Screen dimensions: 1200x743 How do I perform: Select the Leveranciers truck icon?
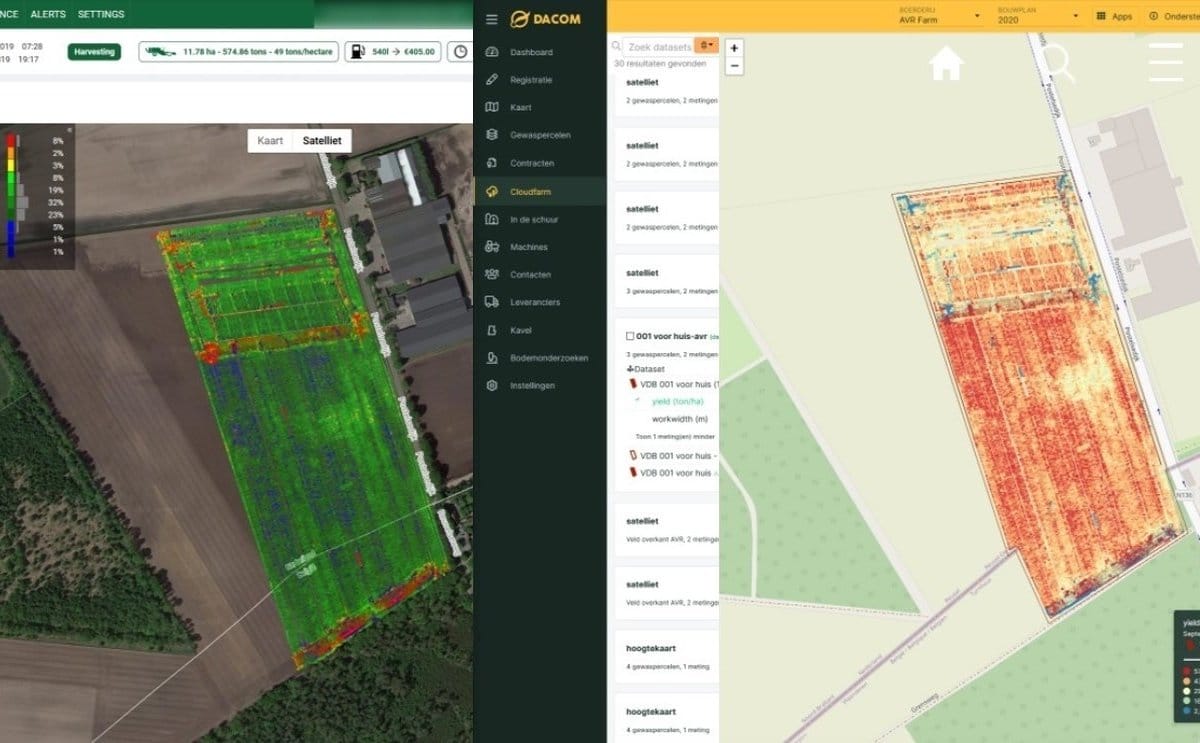coord(491,302)
